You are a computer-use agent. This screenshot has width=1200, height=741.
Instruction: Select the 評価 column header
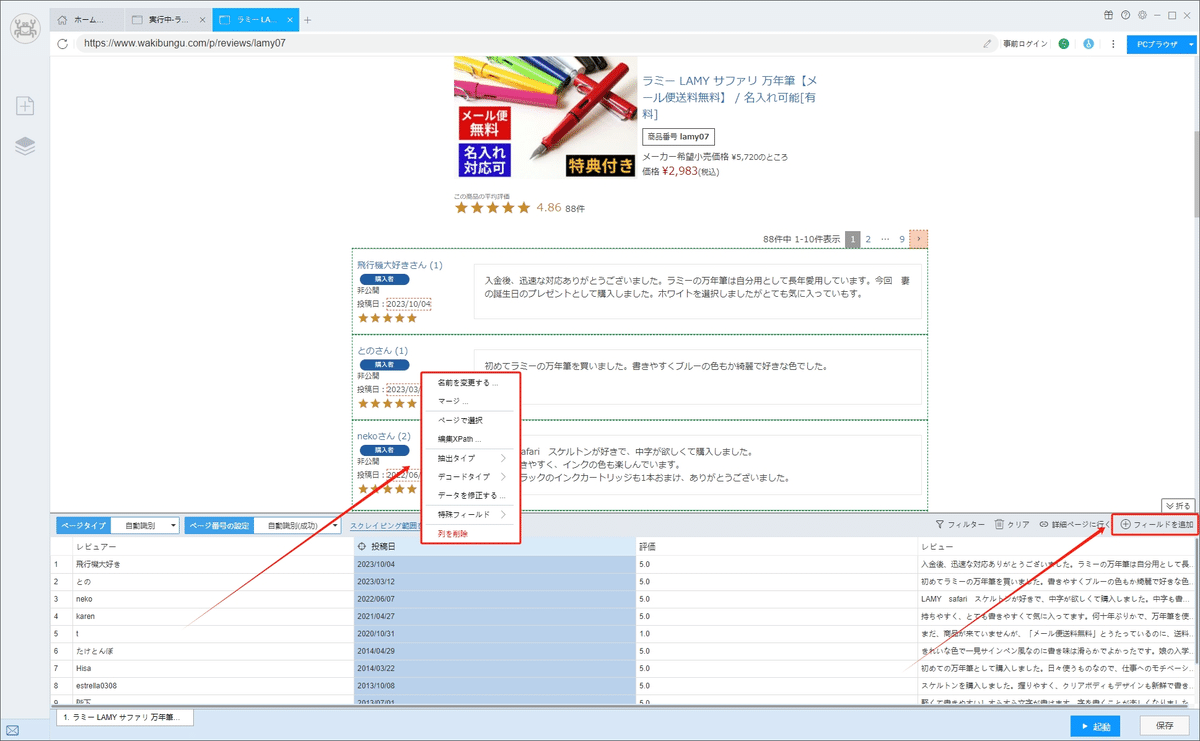point(777,547)
